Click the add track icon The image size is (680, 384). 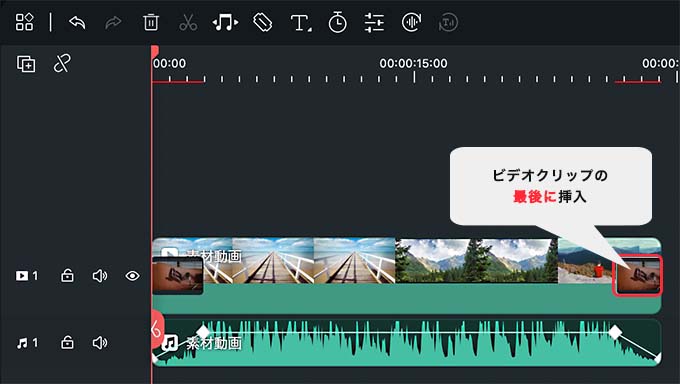click(26, 64)
